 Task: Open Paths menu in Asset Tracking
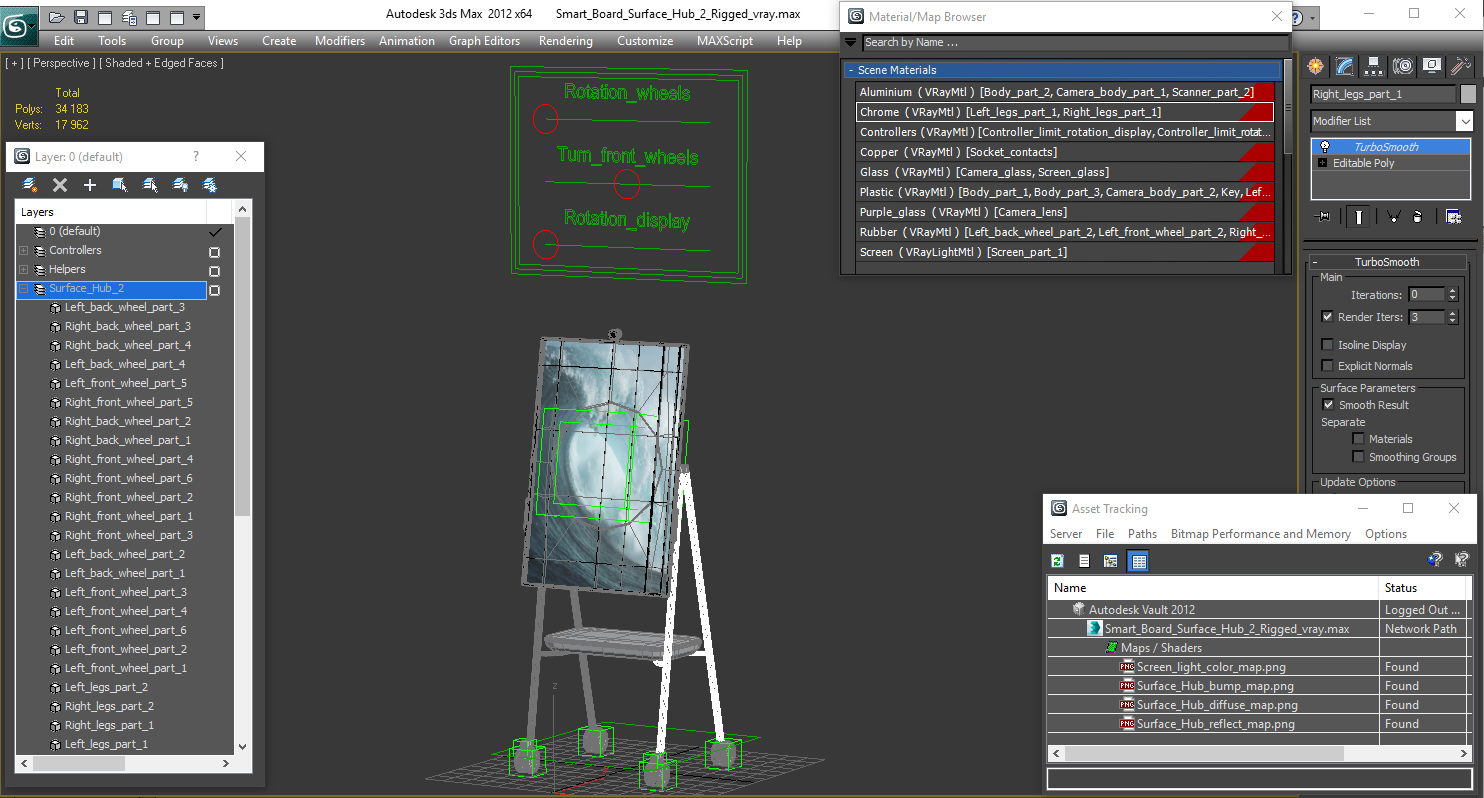point(1142,534)
